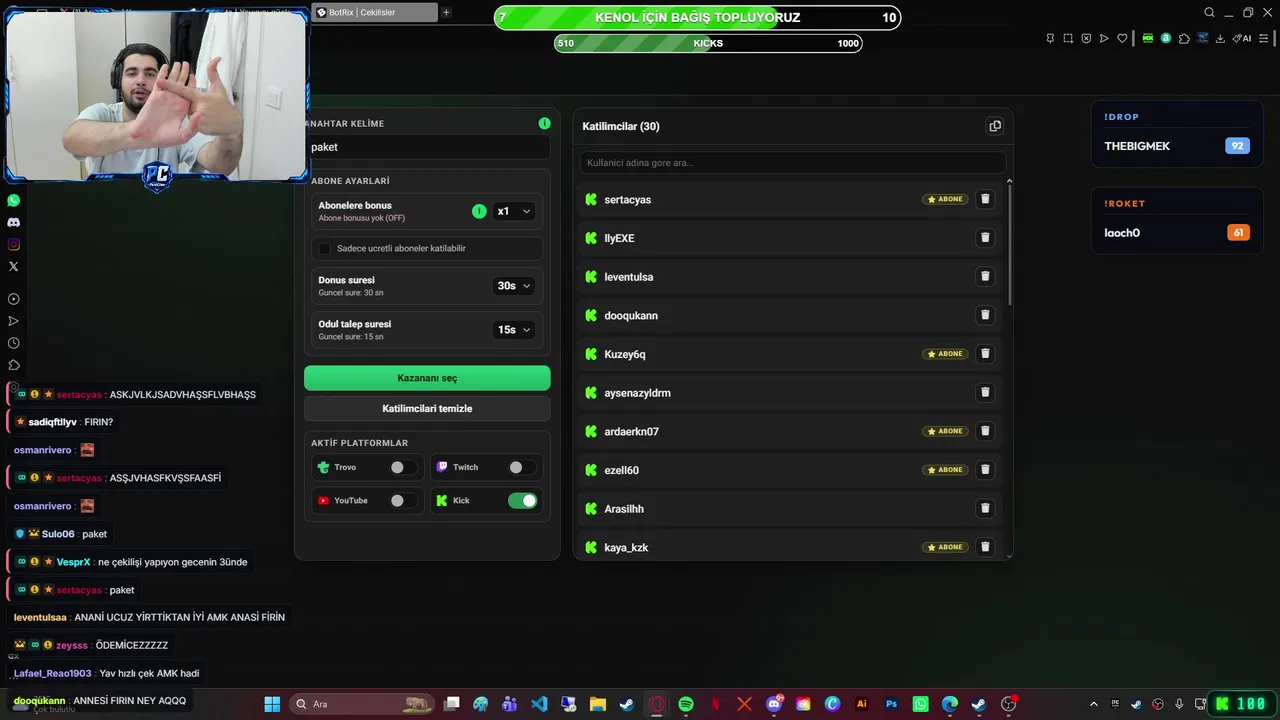The image size is (1280, 720).
Task: Open the sidebar extensions cube icon
Action: coord(13,365)
